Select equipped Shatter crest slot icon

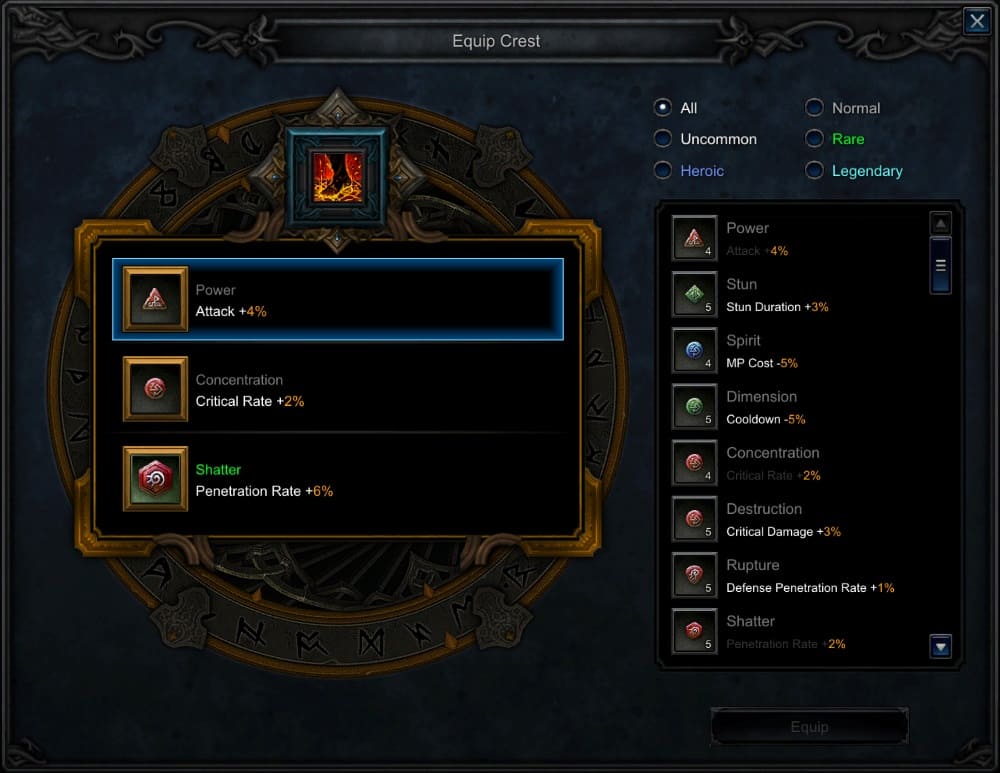click(x=155, y=478)
